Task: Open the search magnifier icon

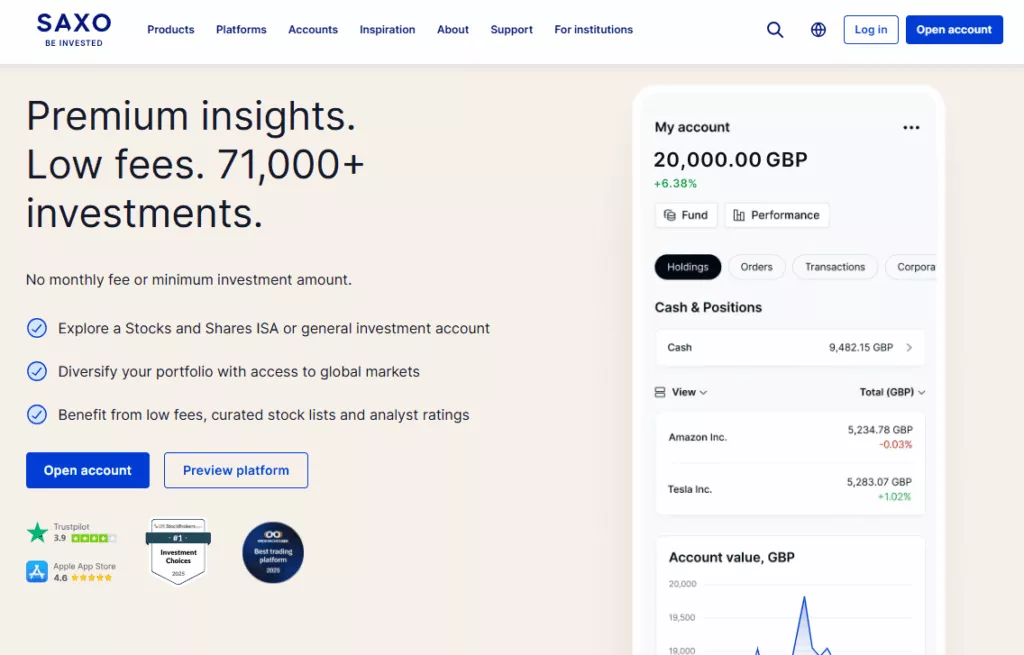Action: click(775, 29)
